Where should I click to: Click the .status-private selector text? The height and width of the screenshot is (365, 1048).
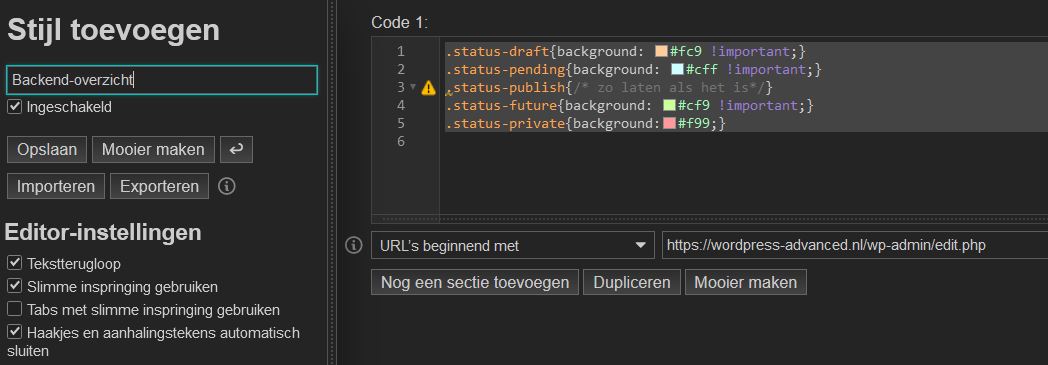(505, 124)
